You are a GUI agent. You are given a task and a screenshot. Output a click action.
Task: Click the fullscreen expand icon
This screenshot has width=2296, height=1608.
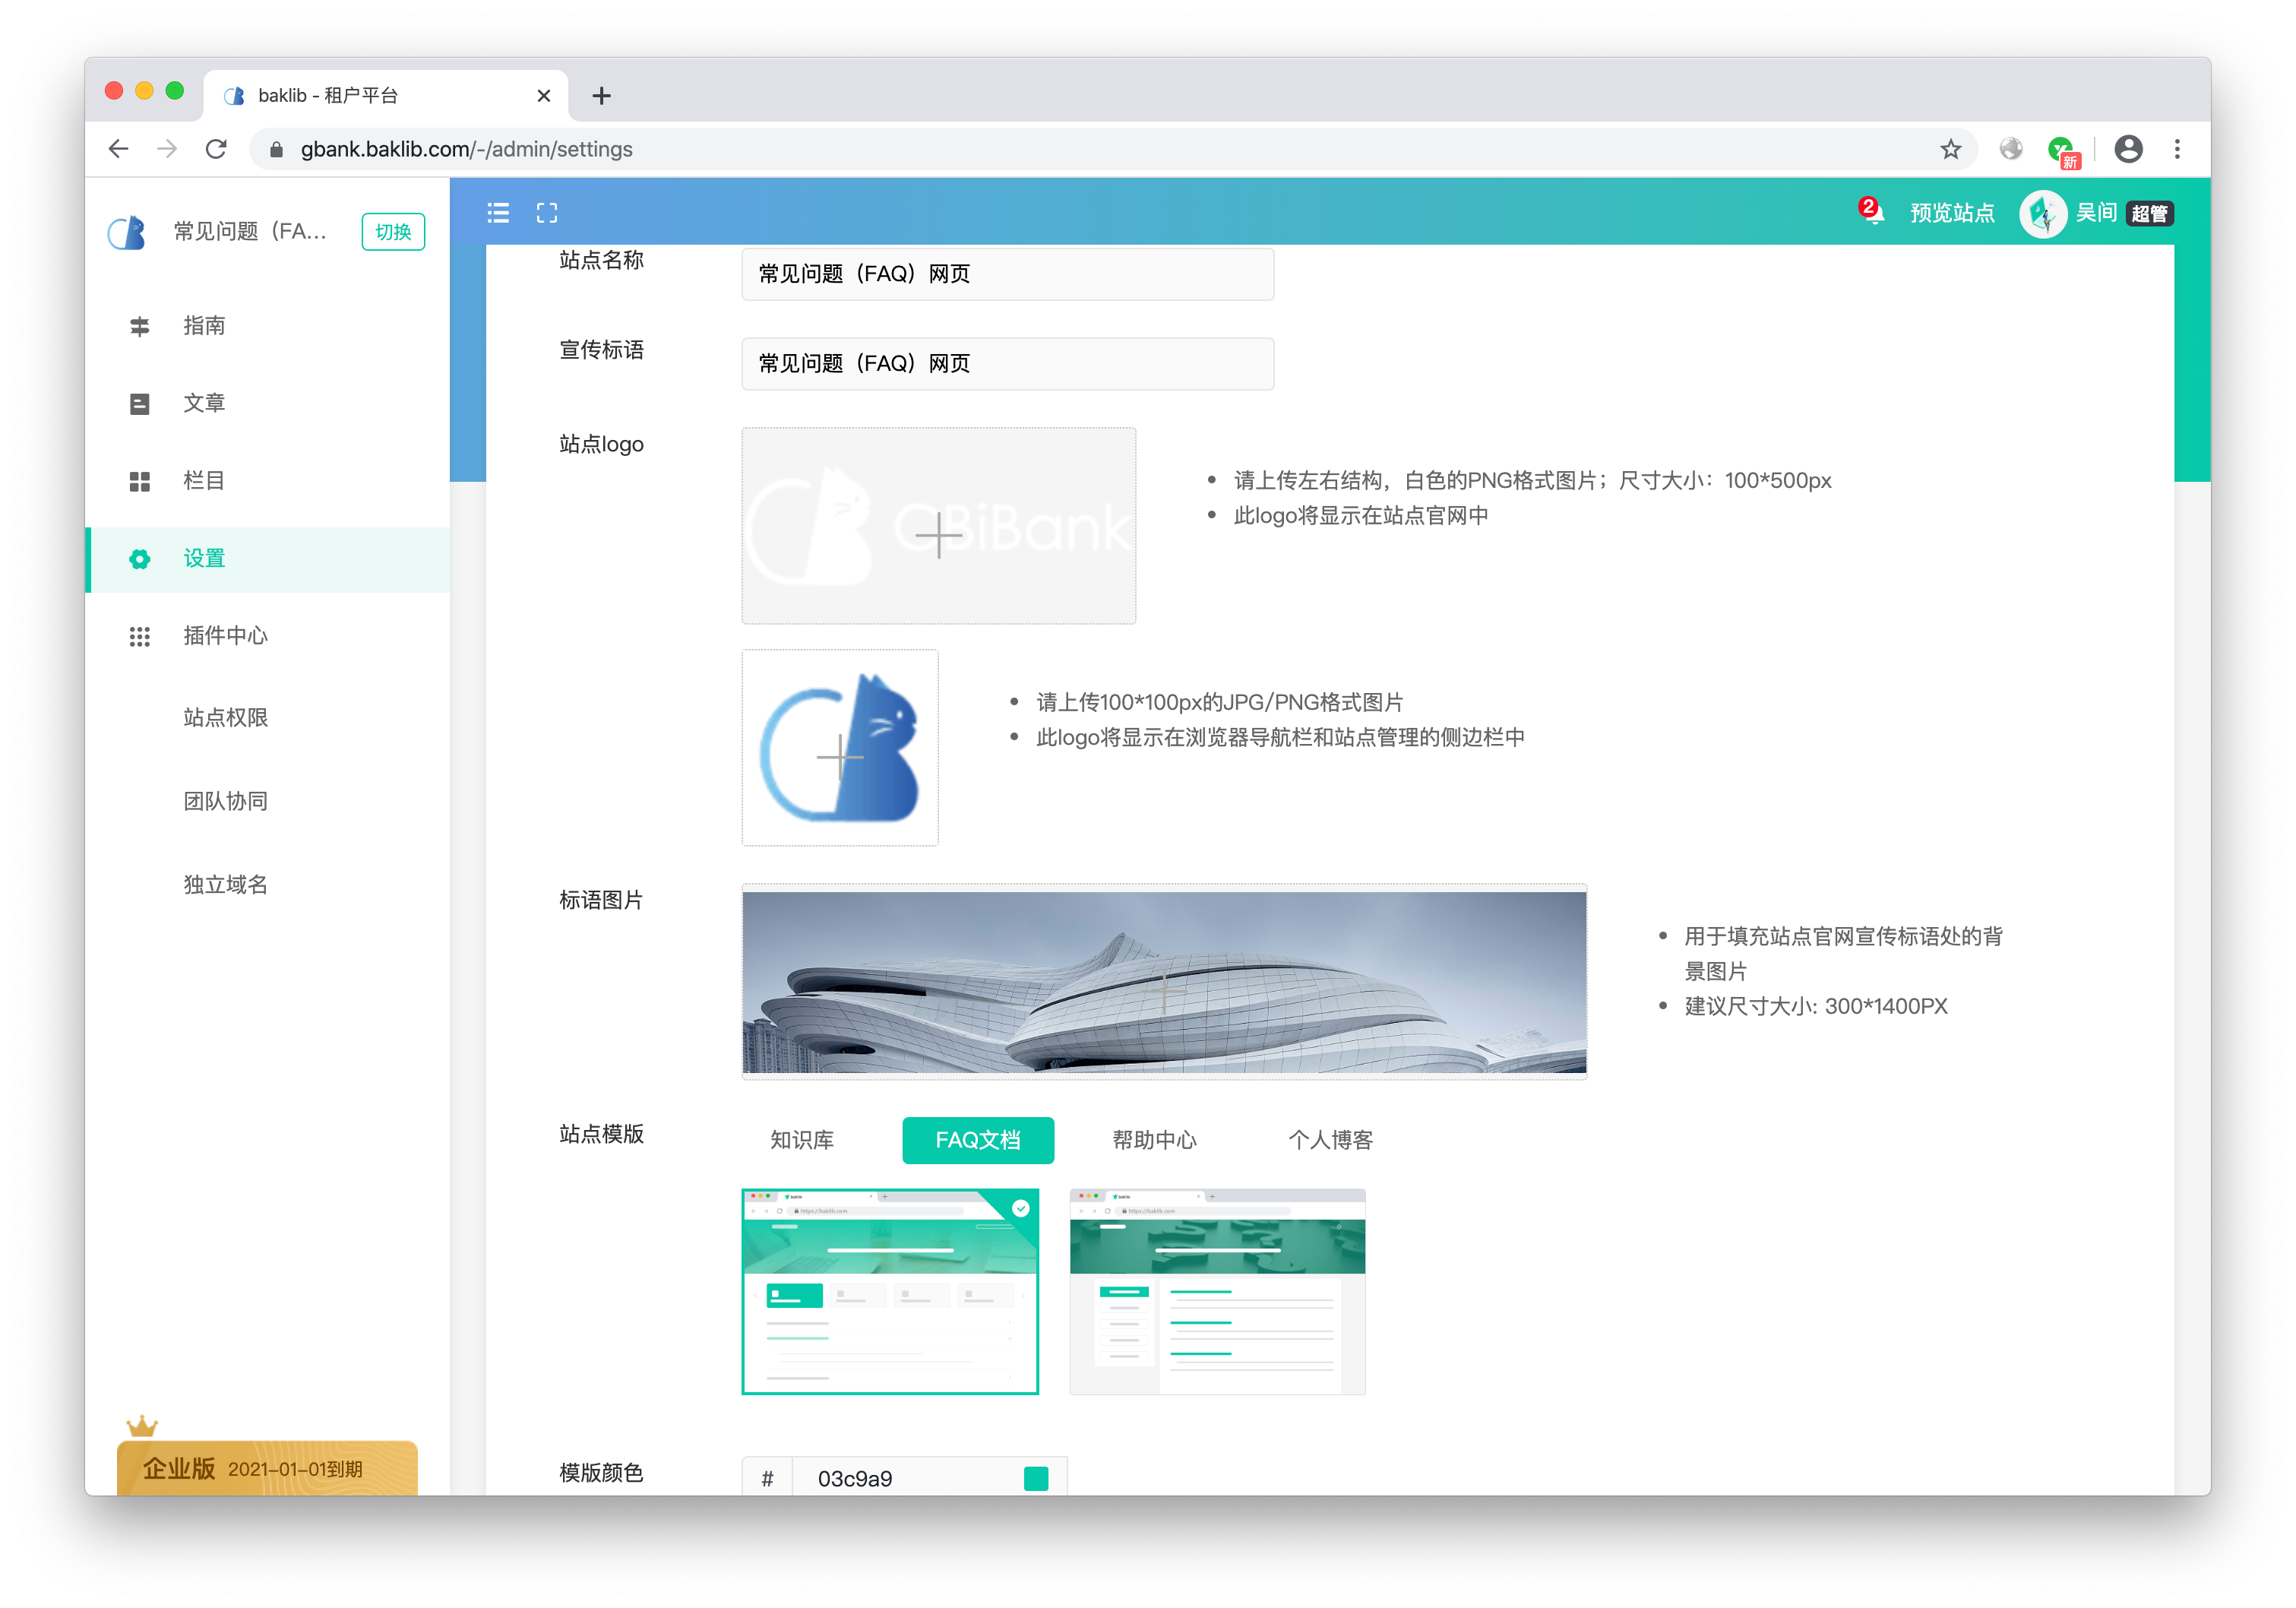click(x=547, y=212)
